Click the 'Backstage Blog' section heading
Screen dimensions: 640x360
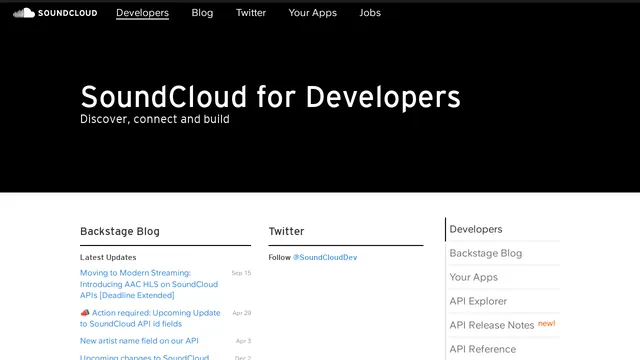[x=120, y=231]
